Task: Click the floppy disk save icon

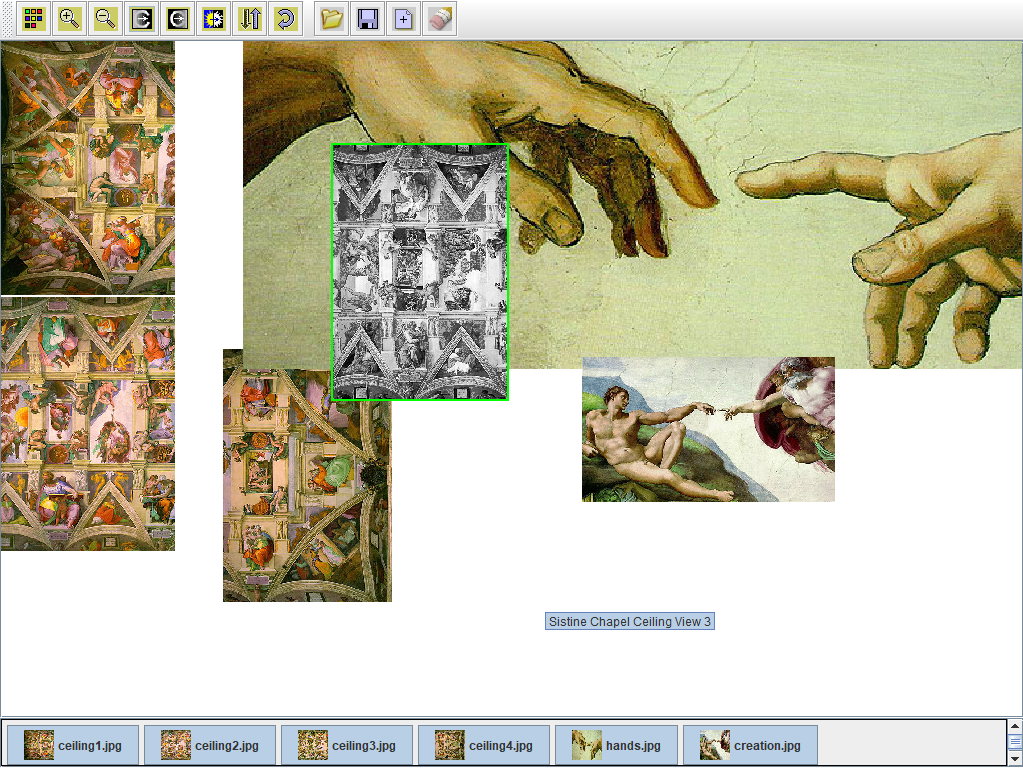Action: (x=368, y=19)
